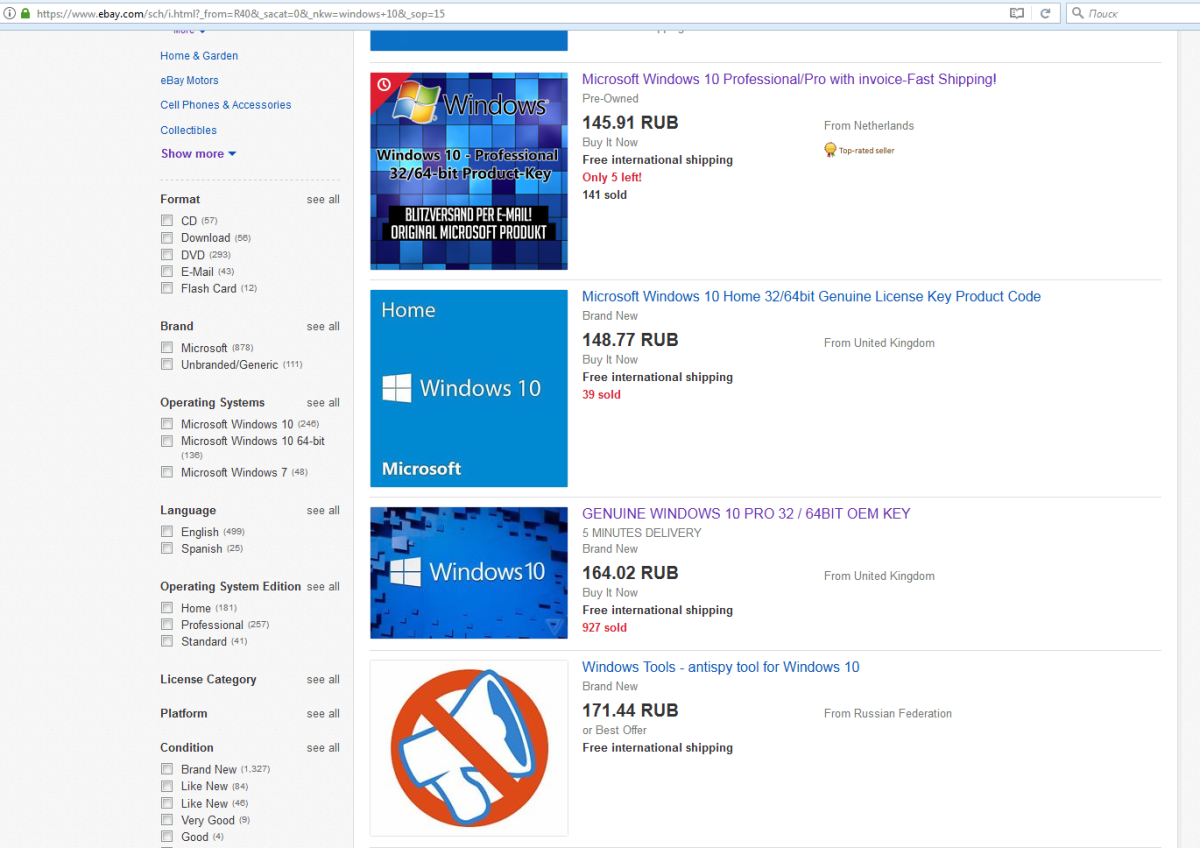Expand Language options via see all
The width and height of the screenshot is (1200, 848).
323,511
